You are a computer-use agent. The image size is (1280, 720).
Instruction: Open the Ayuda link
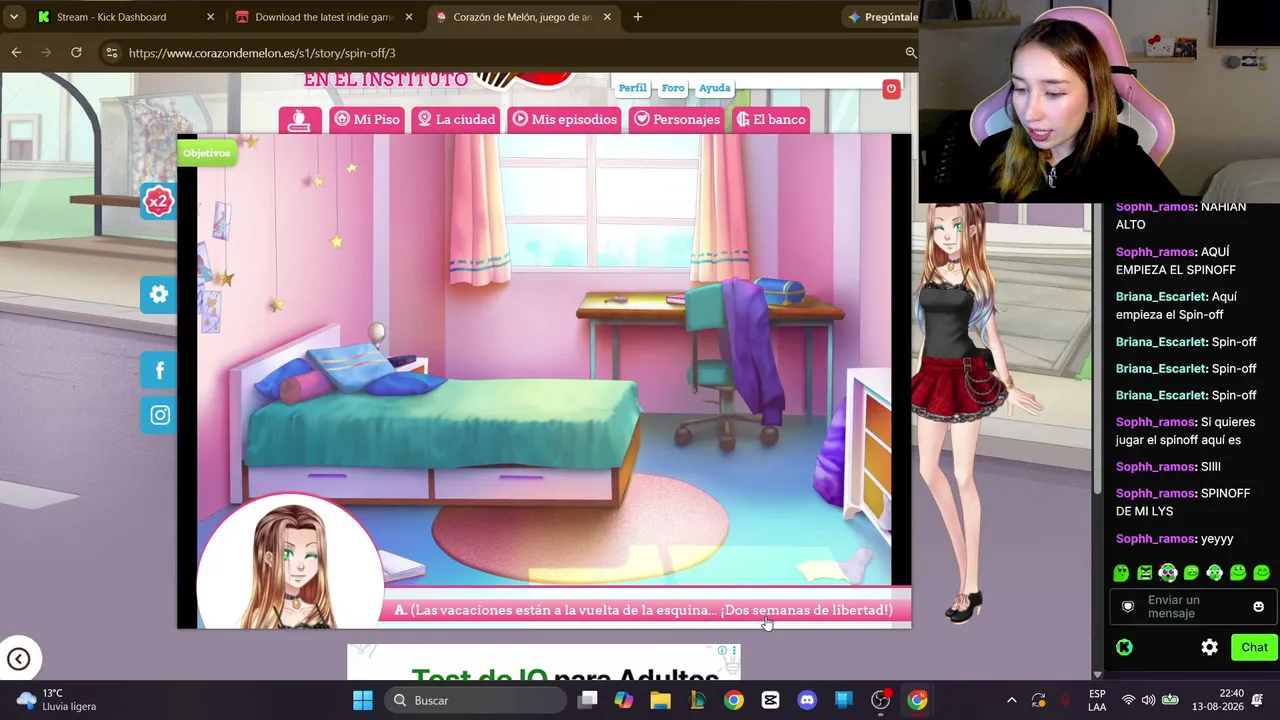[714, 88]
